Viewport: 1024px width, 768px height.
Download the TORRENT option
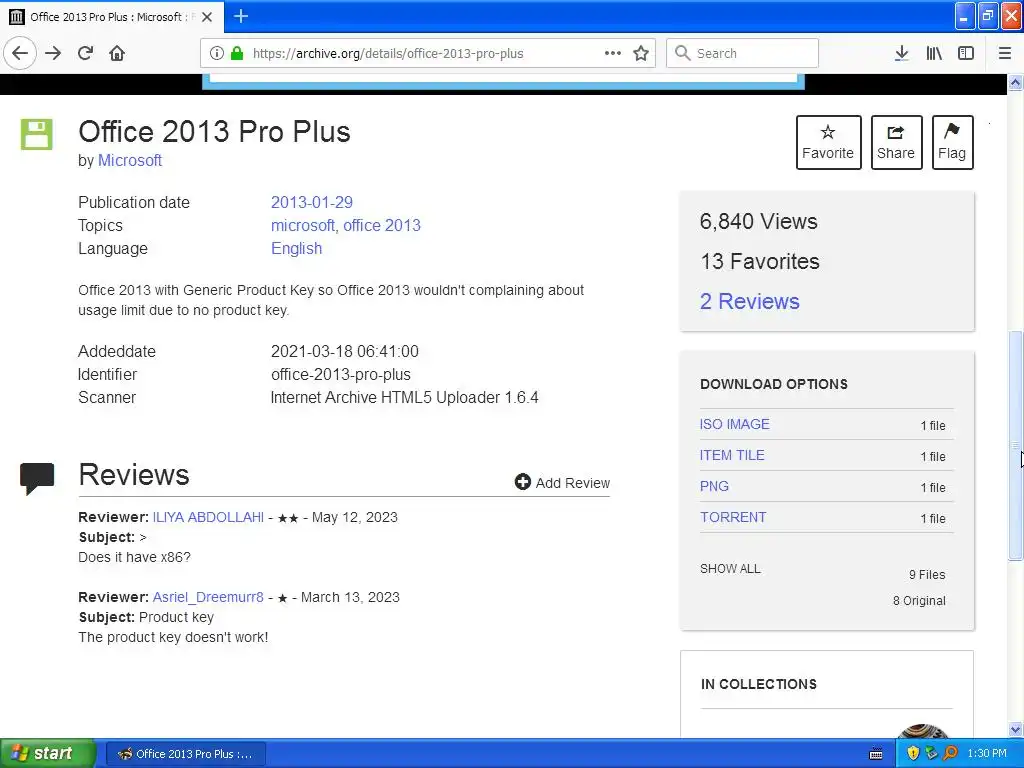tap(733, 517)
